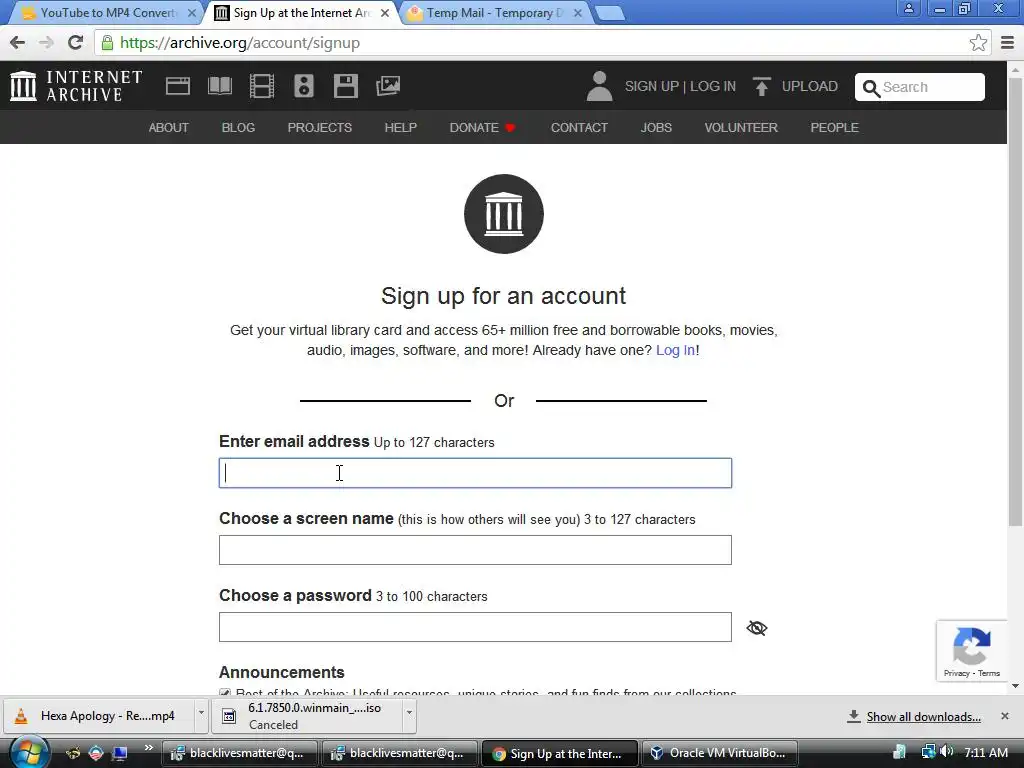
Task: Open JOBS menu item
Action: click(656, 128)
